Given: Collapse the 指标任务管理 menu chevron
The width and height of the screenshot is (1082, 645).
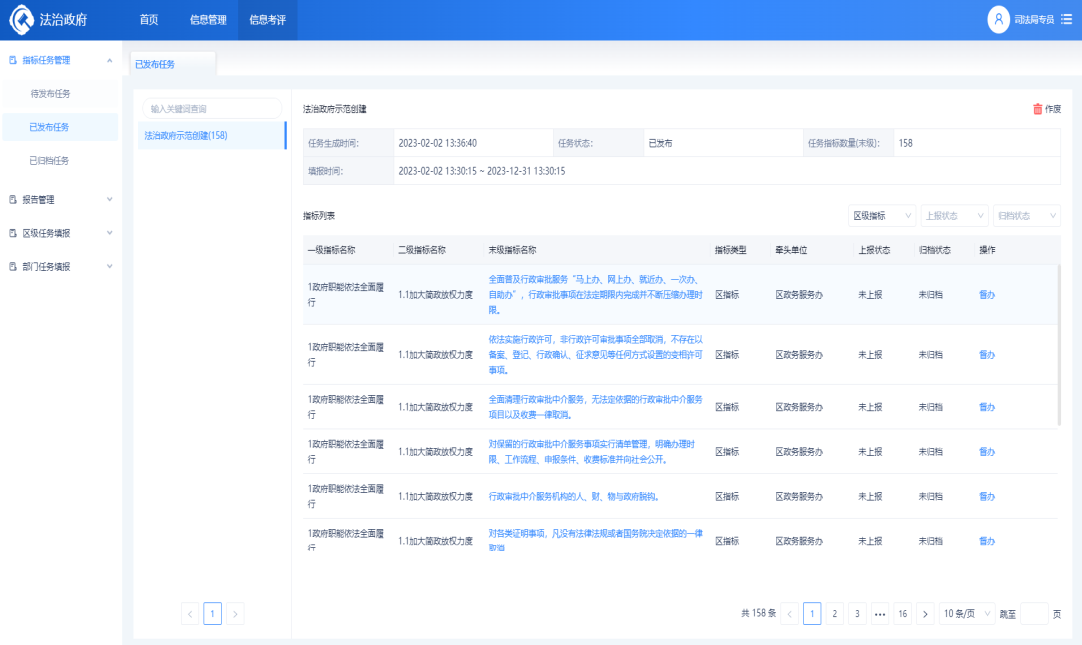Looking at the screenshot, I should pos(109,60).
